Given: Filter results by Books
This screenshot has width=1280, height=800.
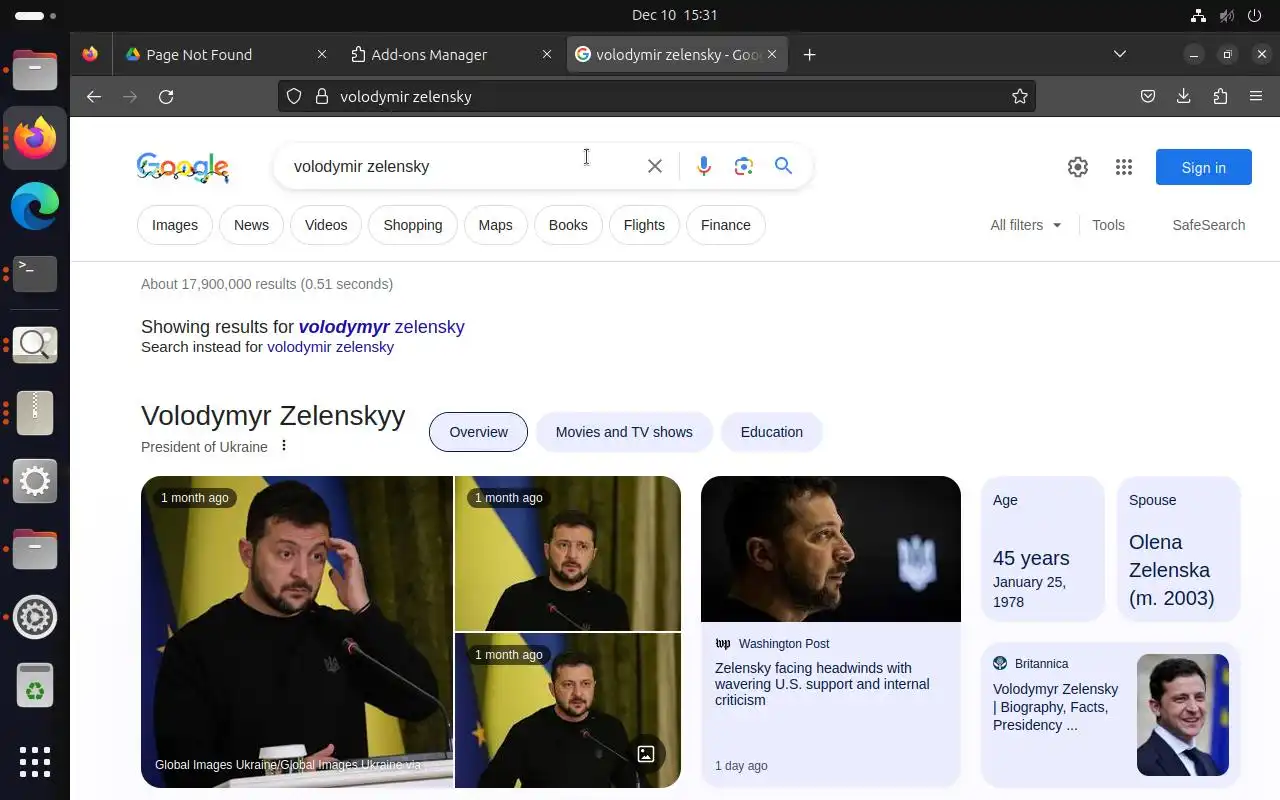Looking at the screenshot, I should click(x=568, y=225).
